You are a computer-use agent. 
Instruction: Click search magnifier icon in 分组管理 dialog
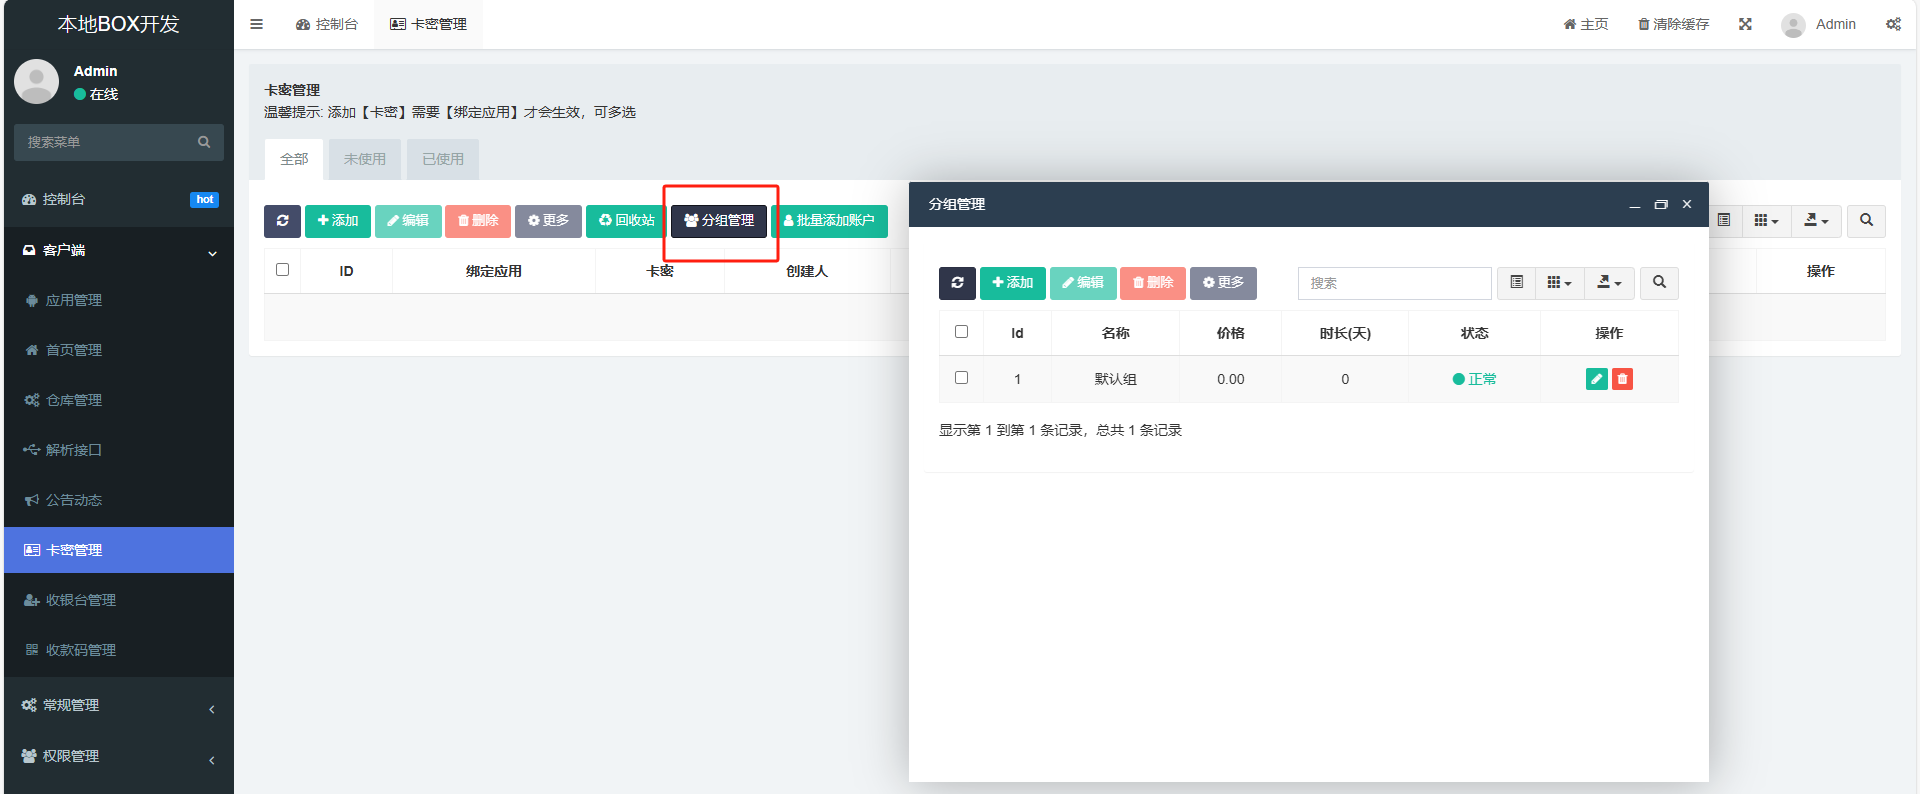tap(1659, 283)
